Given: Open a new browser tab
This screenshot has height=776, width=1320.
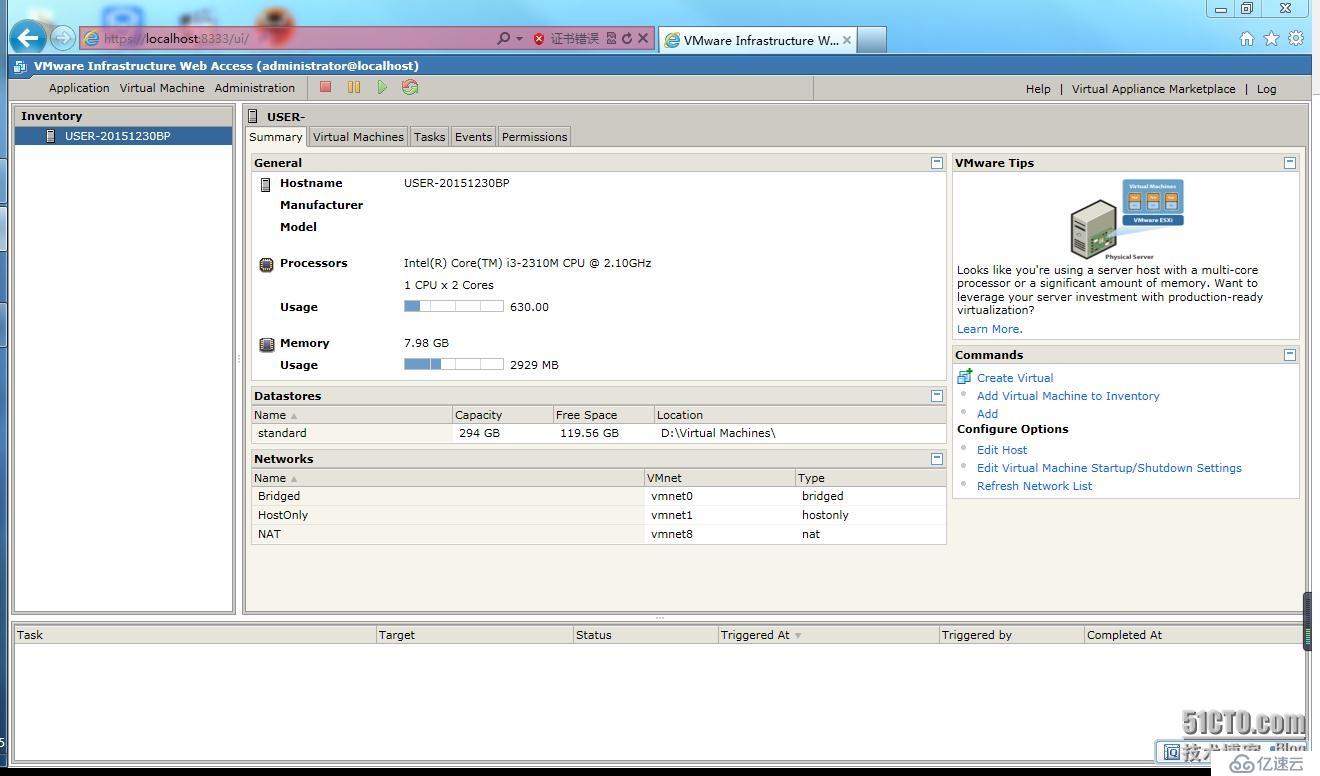Looking at the screenshot, I should point(872,40).
